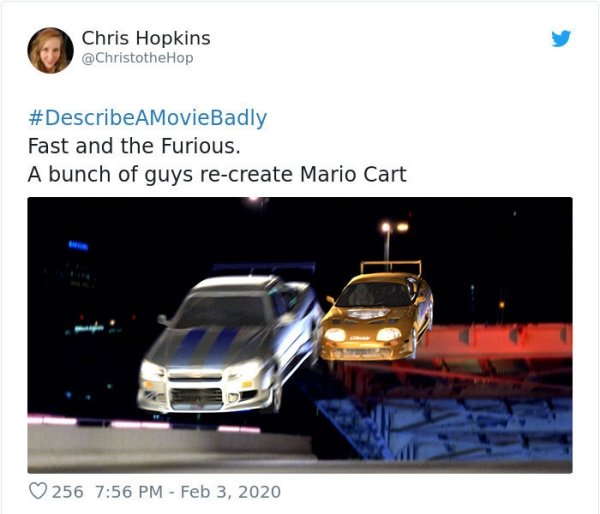Click the Twitter bird logo icon
This screenshot has width=600, height=514.
point(561,38)
